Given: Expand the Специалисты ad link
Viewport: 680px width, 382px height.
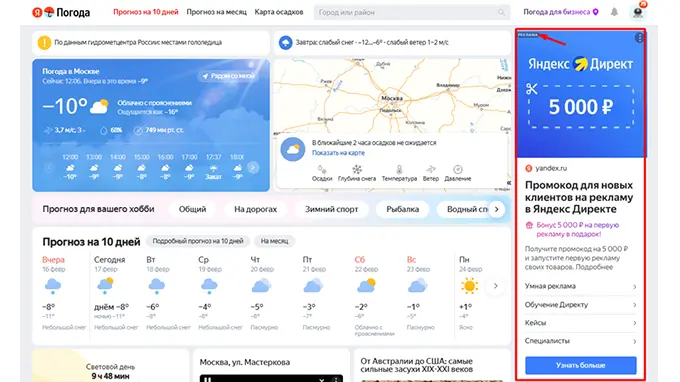Looking at the screenshot, I should [581, 341].
